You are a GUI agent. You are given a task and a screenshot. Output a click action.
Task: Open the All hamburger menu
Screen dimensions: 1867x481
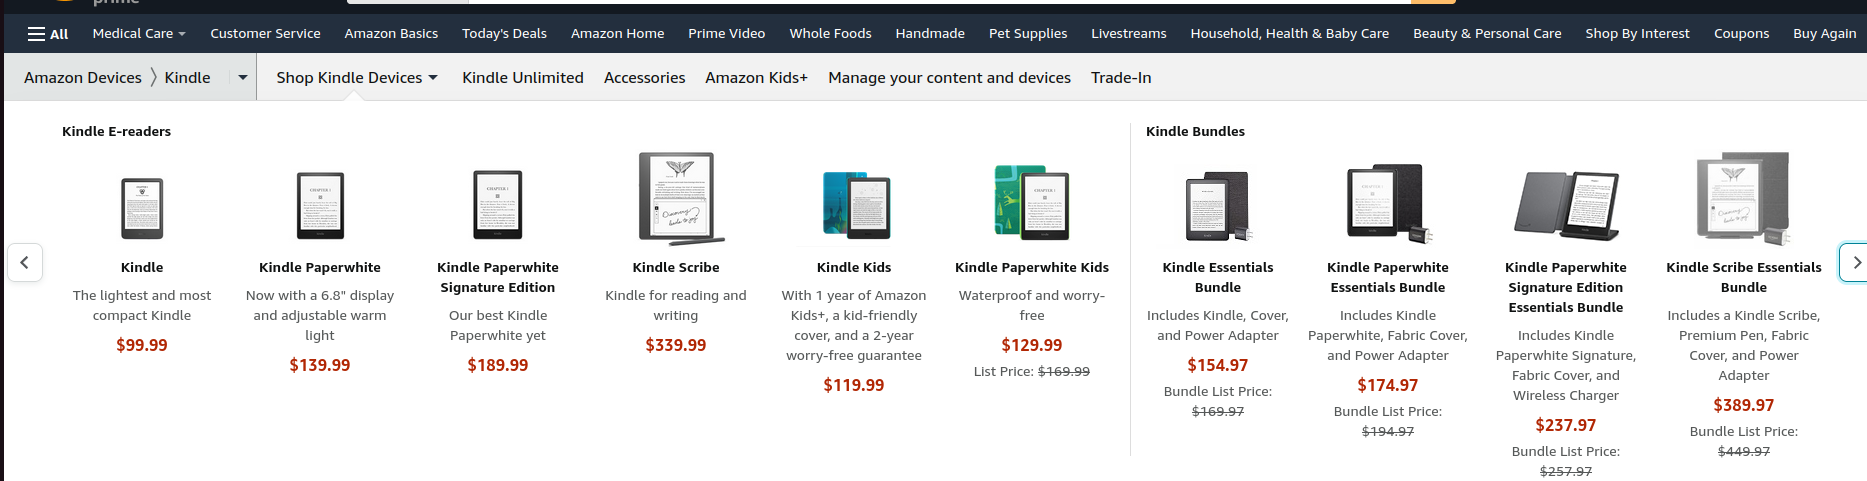pyautogui.click(x=47, y=34)
